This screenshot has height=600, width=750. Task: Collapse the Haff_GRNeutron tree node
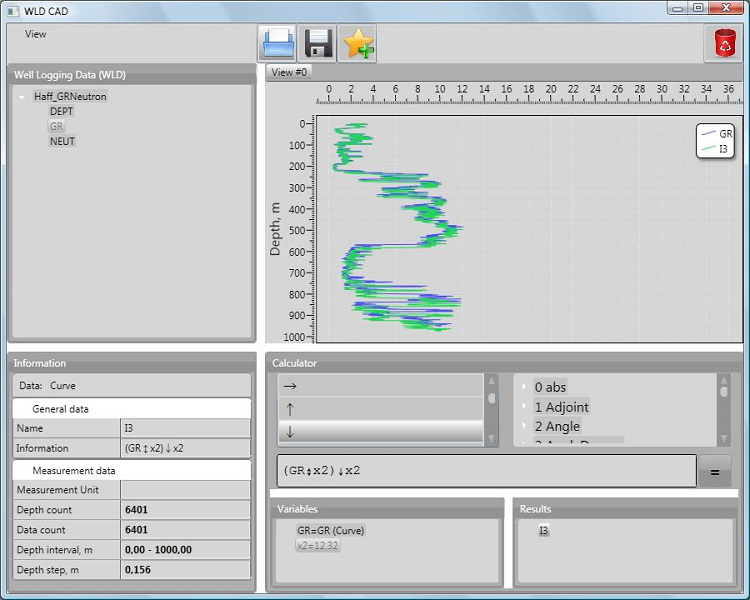click(22, 97)
